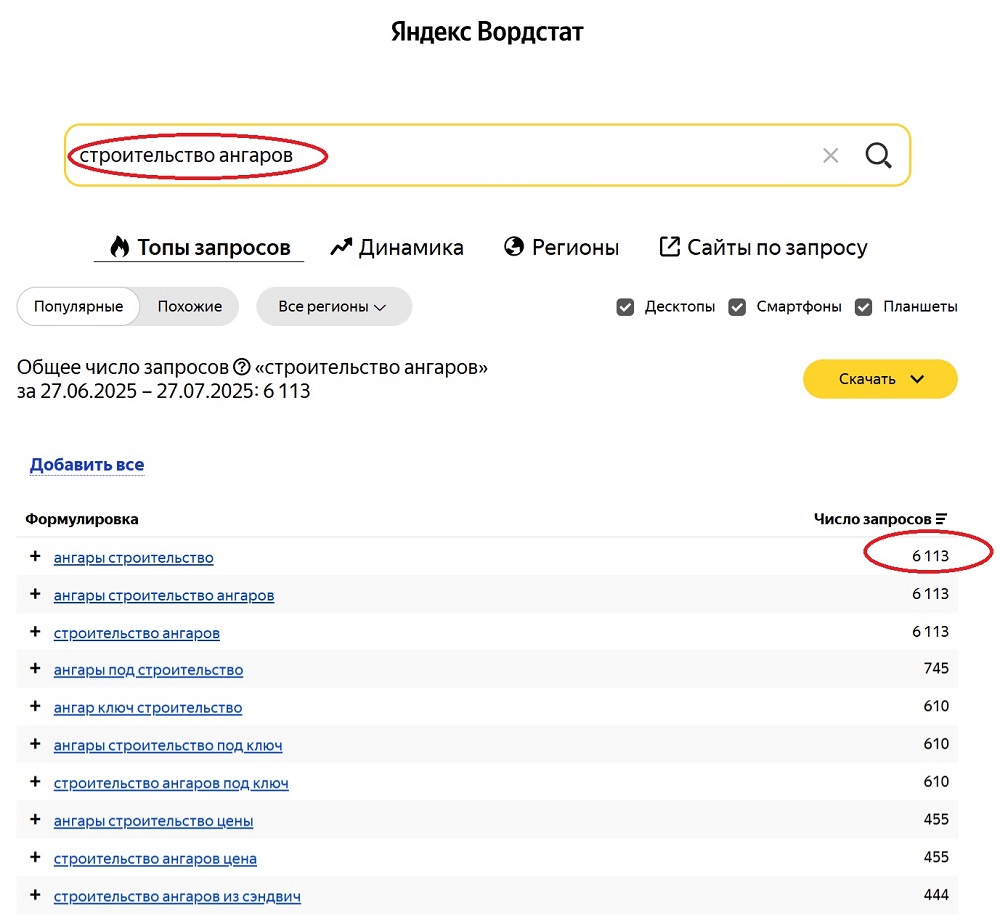Open the Скачать download dropdown
Image resolution: width=1000 pixels, height=920 pixels.
click(880, 379)
